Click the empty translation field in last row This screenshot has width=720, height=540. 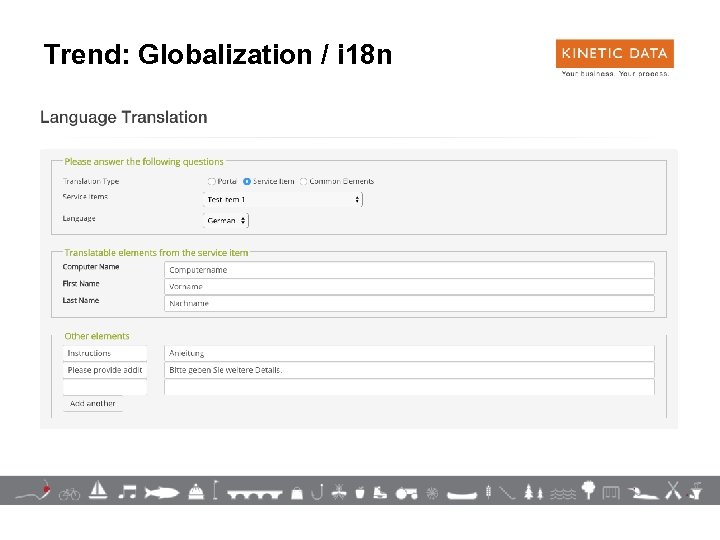408,386
